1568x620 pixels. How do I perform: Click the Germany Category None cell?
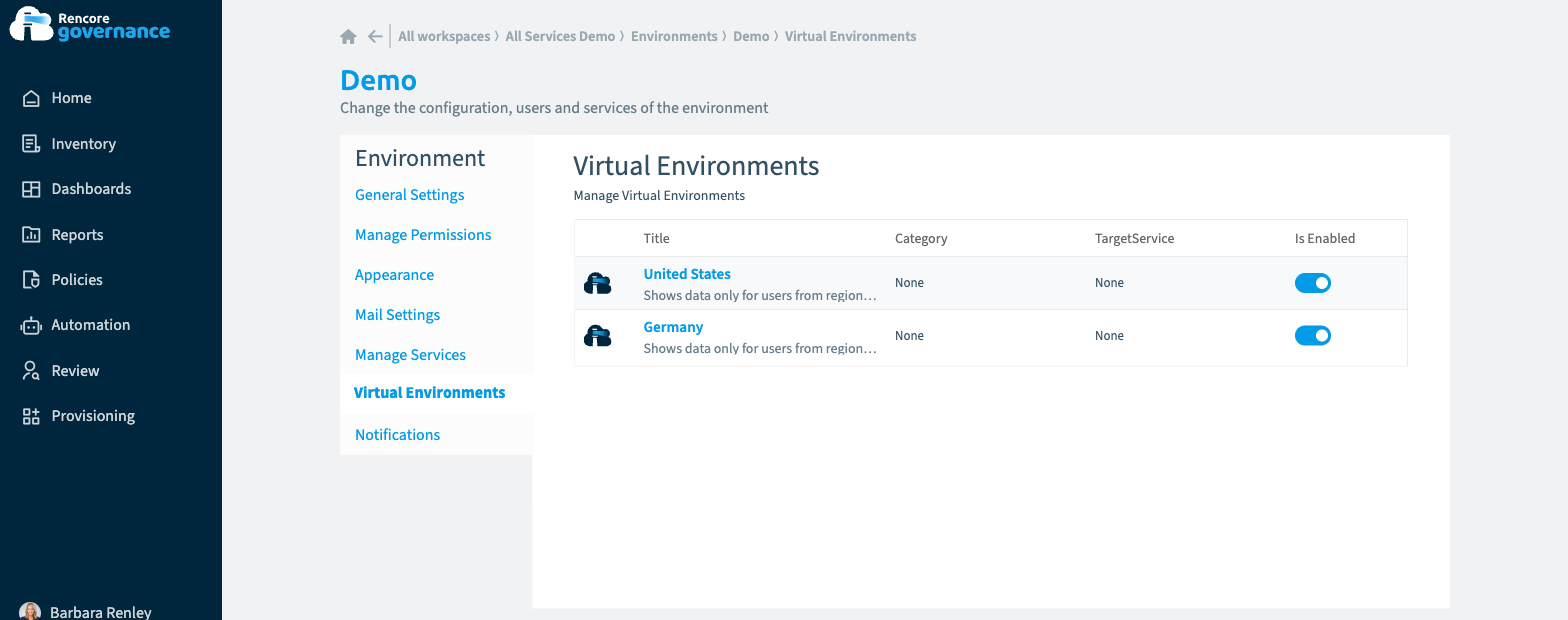coord(909,336)
